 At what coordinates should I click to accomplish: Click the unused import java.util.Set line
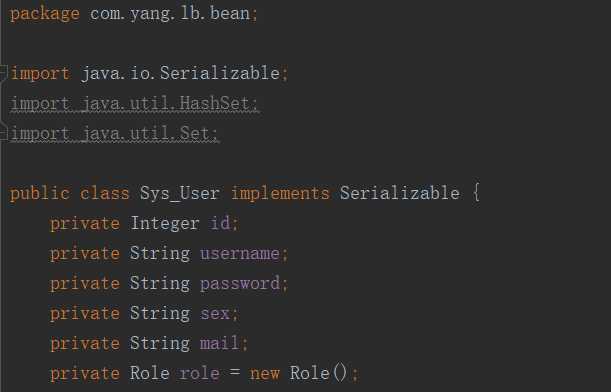(115, 134)
